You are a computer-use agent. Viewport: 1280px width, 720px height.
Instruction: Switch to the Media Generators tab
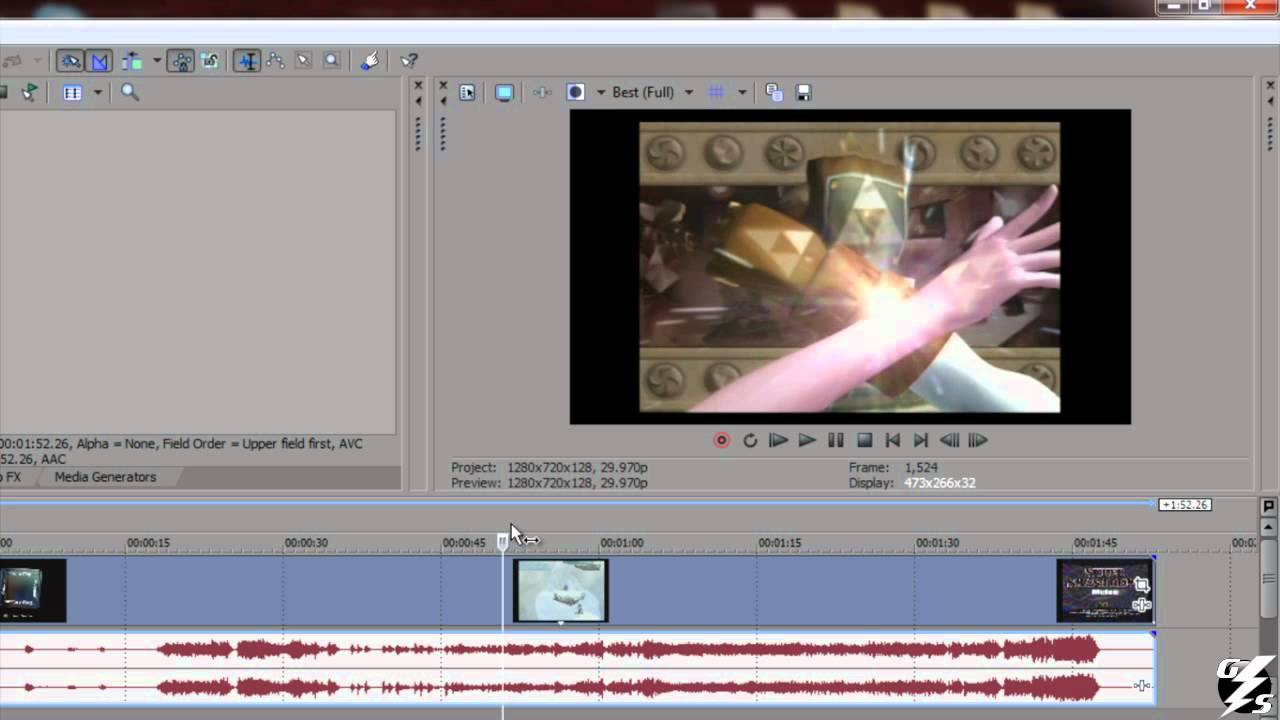coord(105,477)
